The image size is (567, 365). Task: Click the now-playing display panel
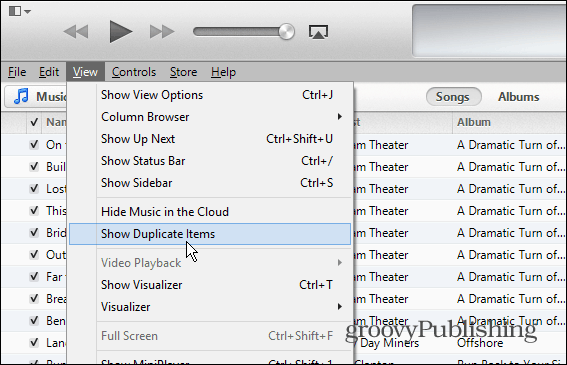(x=489, y=31)
